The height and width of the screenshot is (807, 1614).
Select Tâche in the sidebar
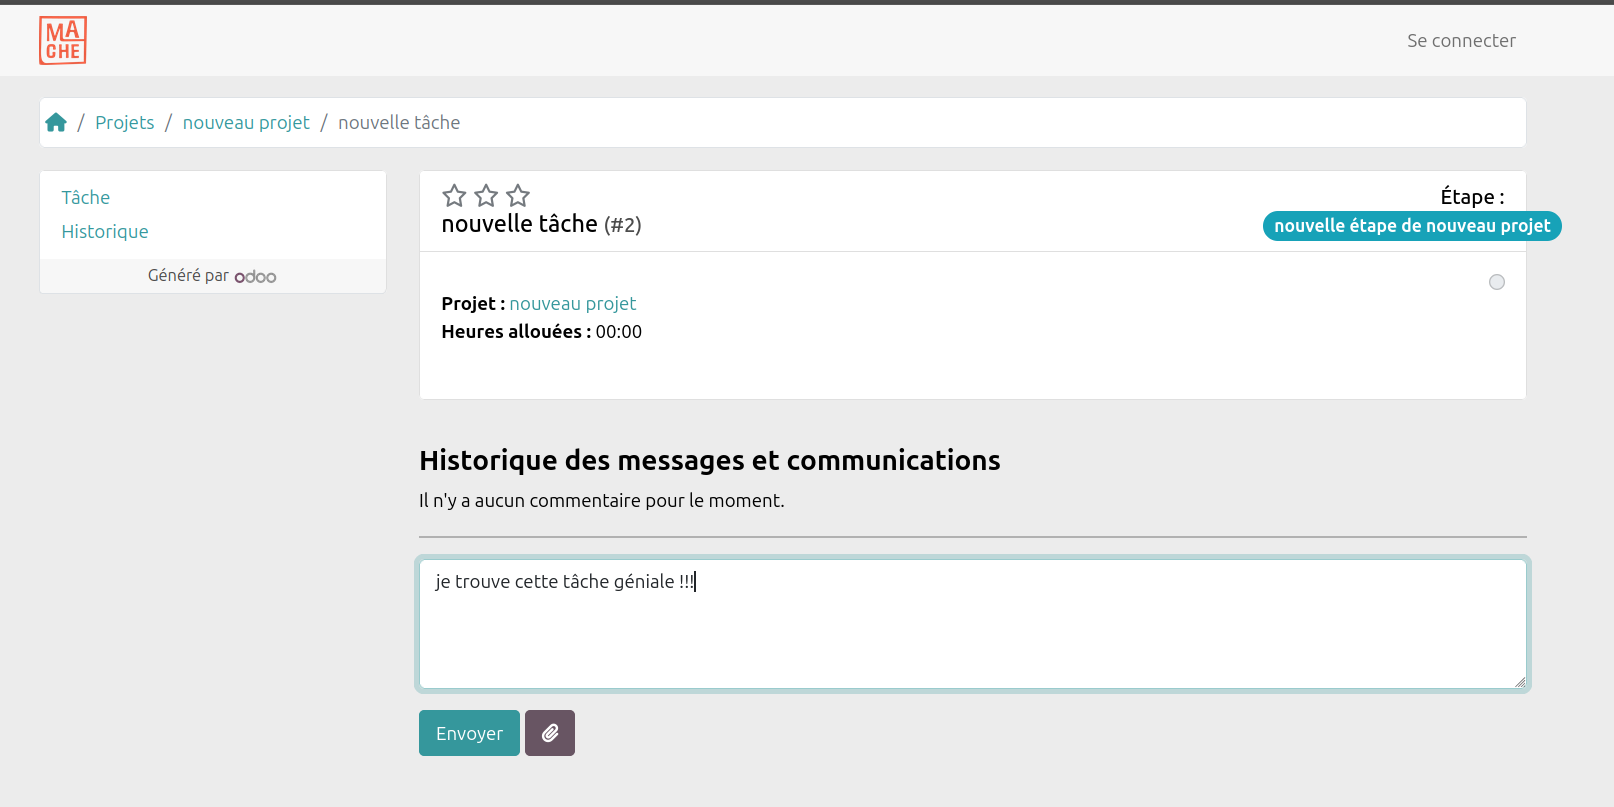(86, 197)
